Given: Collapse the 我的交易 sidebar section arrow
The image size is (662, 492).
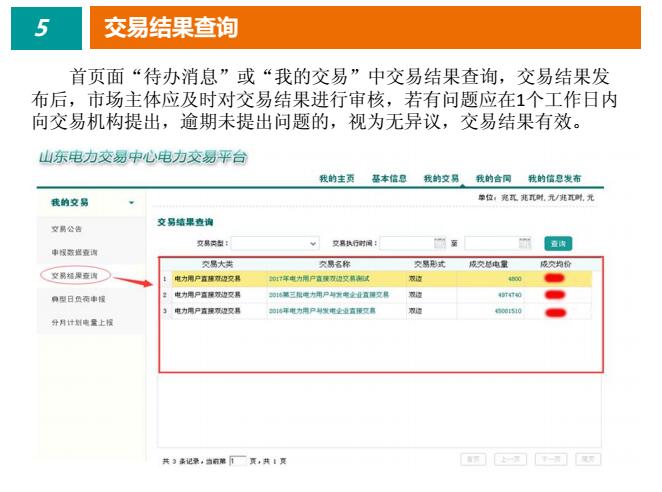Looking at the screenshot, I should [131, 203].
